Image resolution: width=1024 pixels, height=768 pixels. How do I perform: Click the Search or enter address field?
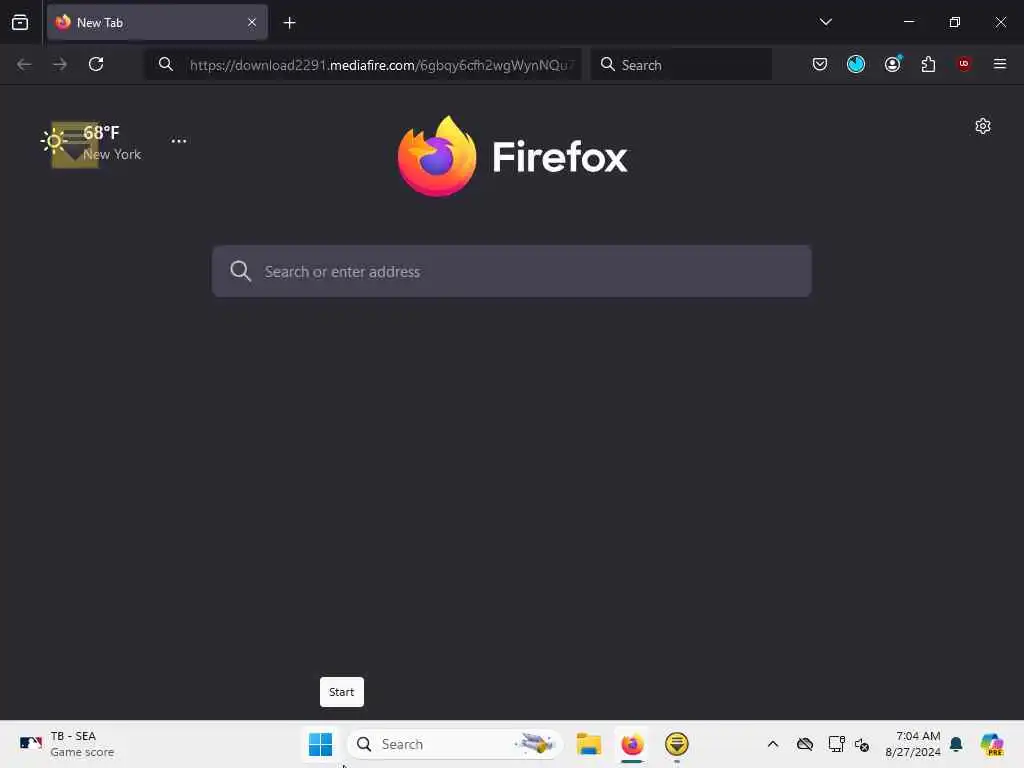[x=511, y=271]
